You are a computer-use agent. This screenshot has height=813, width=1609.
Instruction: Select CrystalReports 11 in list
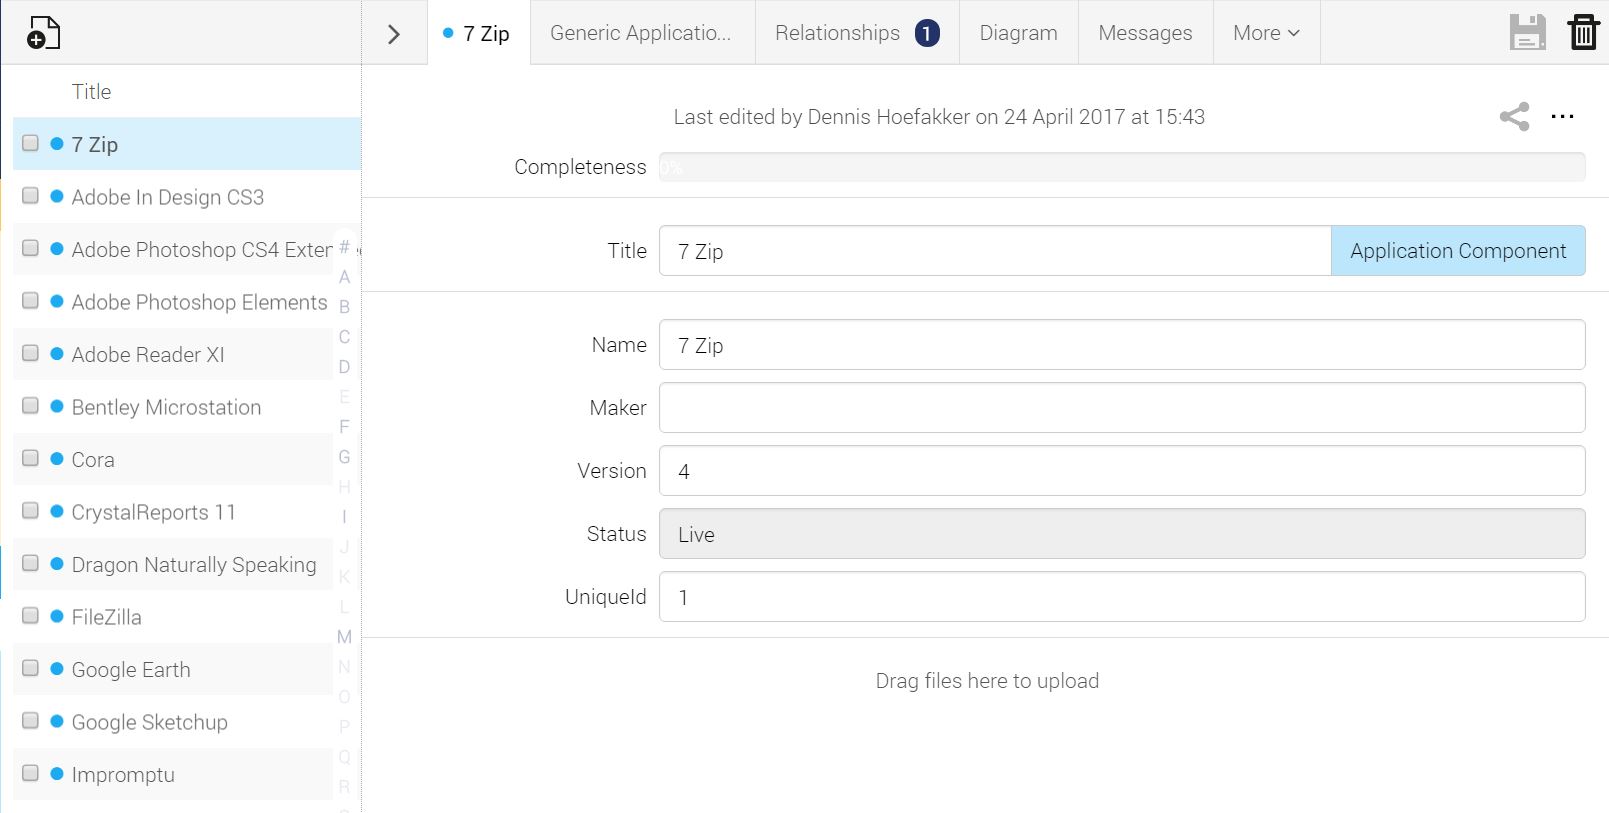point(154,512)
